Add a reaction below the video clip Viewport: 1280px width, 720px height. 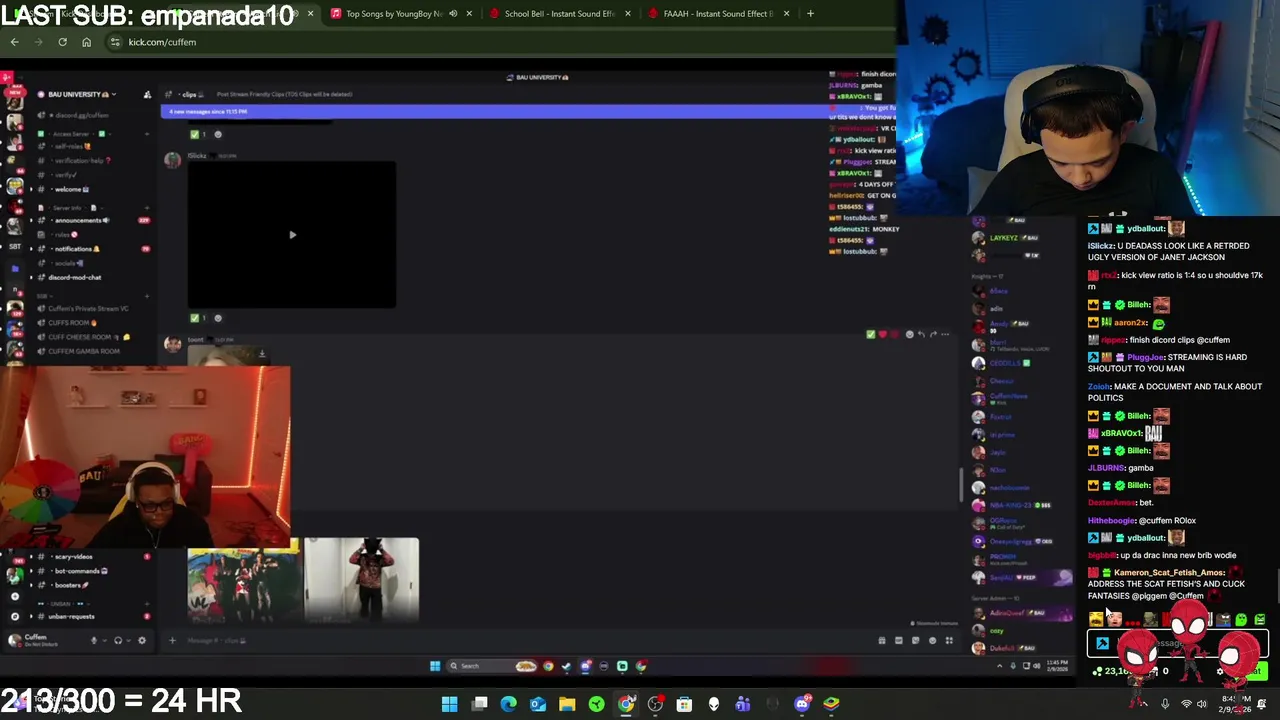[218, 318]
